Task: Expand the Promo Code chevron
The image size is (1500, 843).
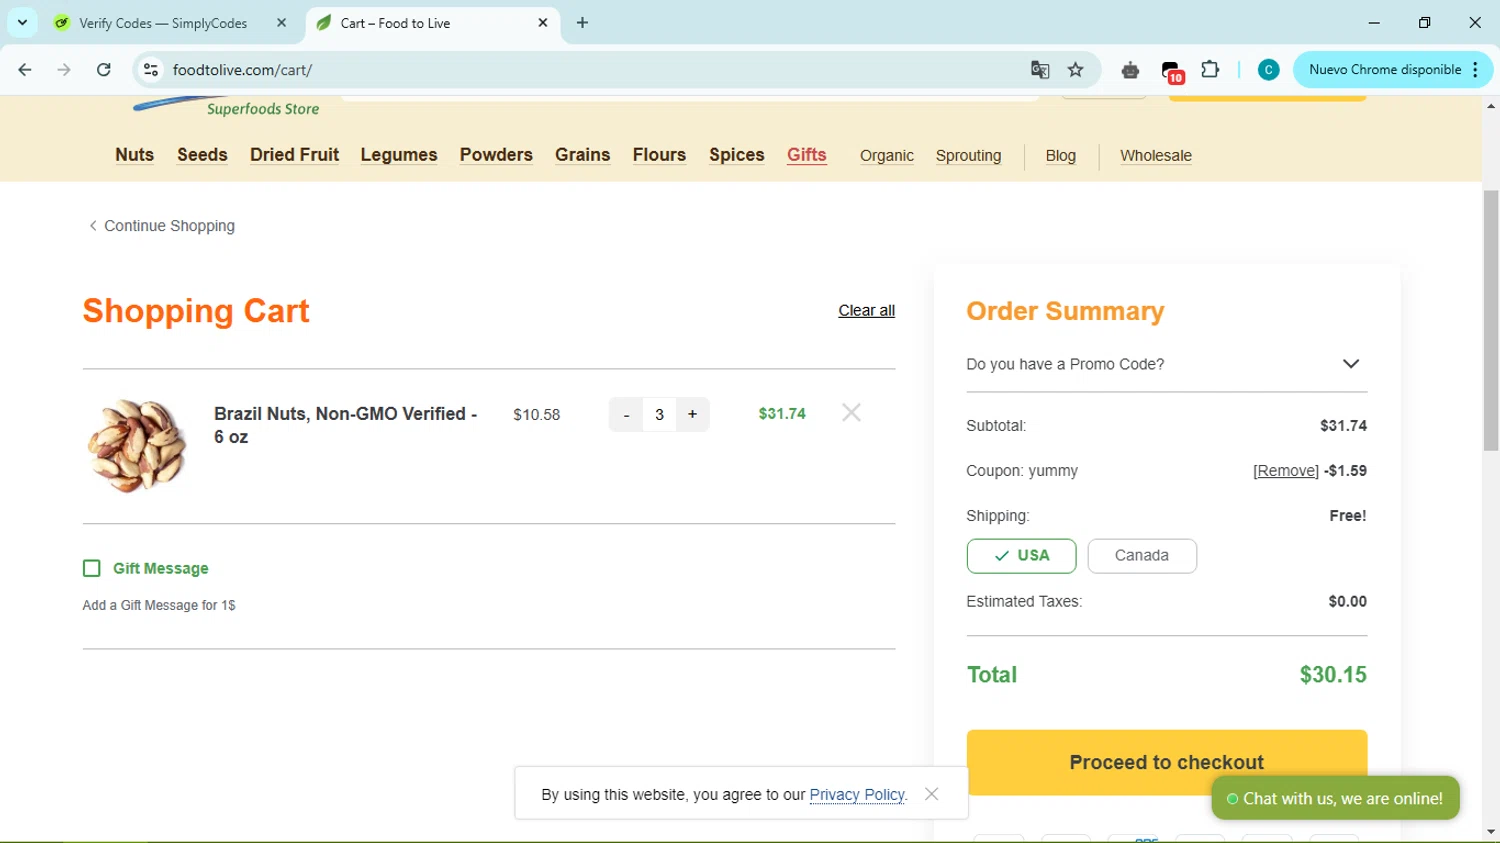Action: 1351,364
